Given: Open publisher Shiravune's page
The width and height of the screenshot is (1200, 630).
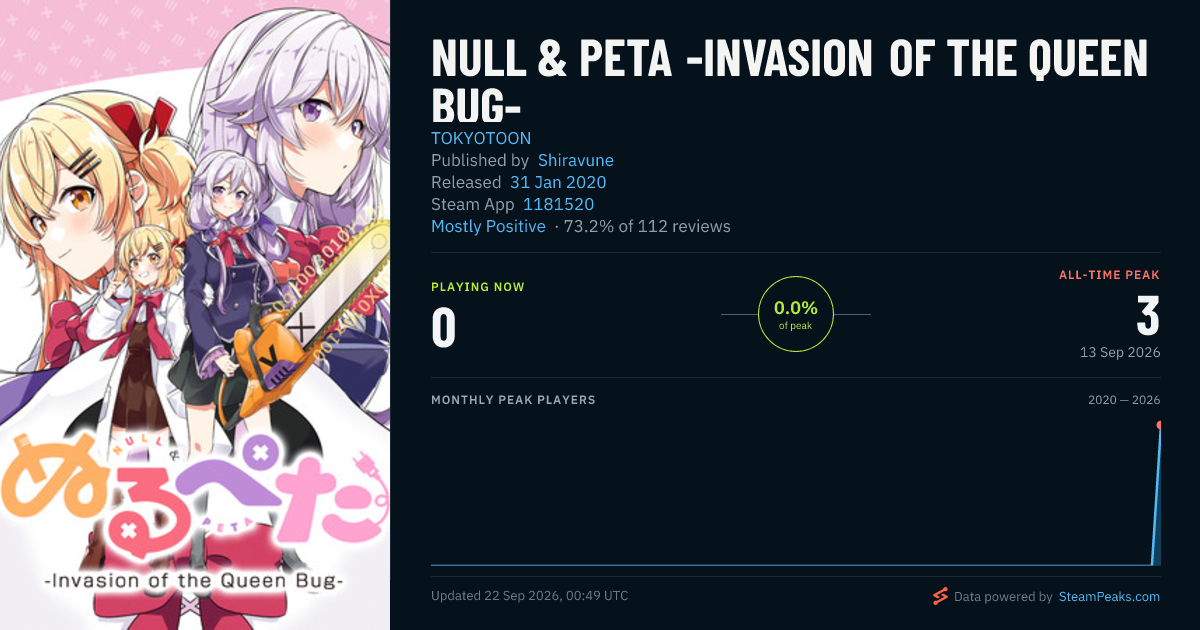Looking at the screenshot, I should pyautogui.click(x=576, y=160).
